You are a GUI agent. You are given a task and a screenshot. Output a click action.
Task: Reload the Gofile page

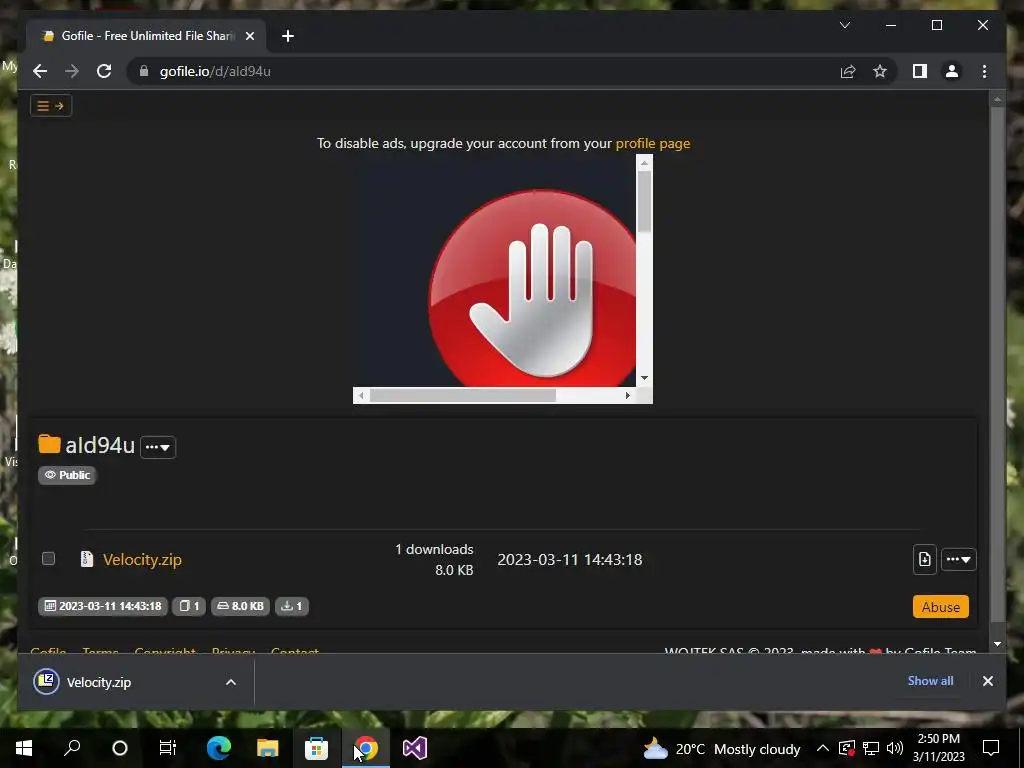[104, 71]
